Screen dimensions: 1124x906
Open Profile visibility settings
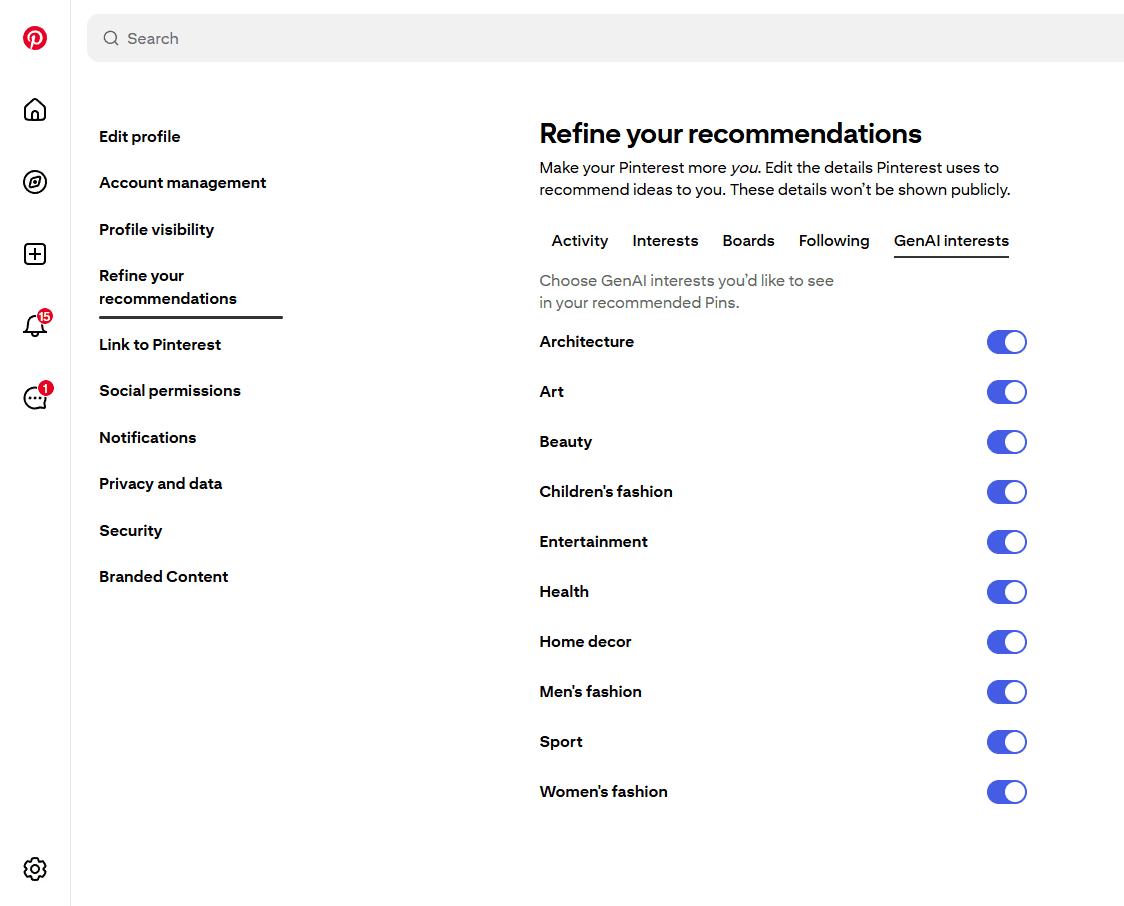(x=156, y=229)
